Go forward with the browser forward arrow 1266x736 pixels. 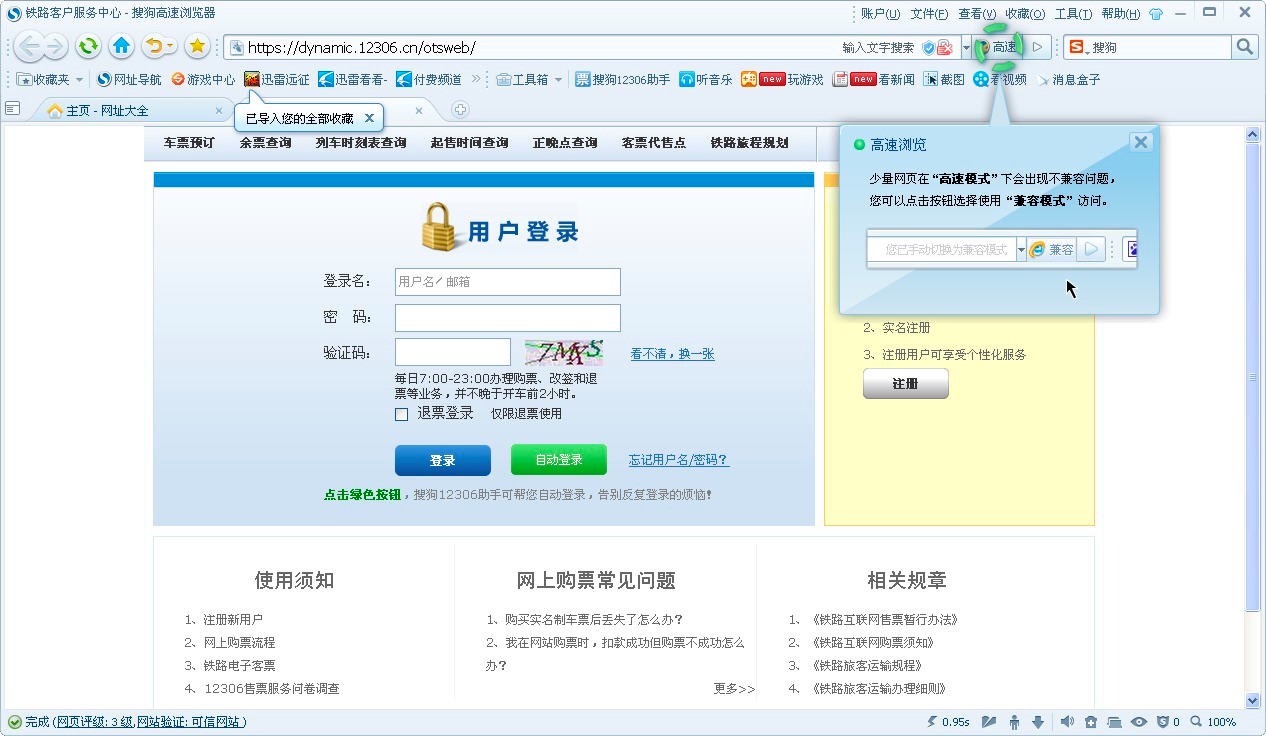pos(54,46)
